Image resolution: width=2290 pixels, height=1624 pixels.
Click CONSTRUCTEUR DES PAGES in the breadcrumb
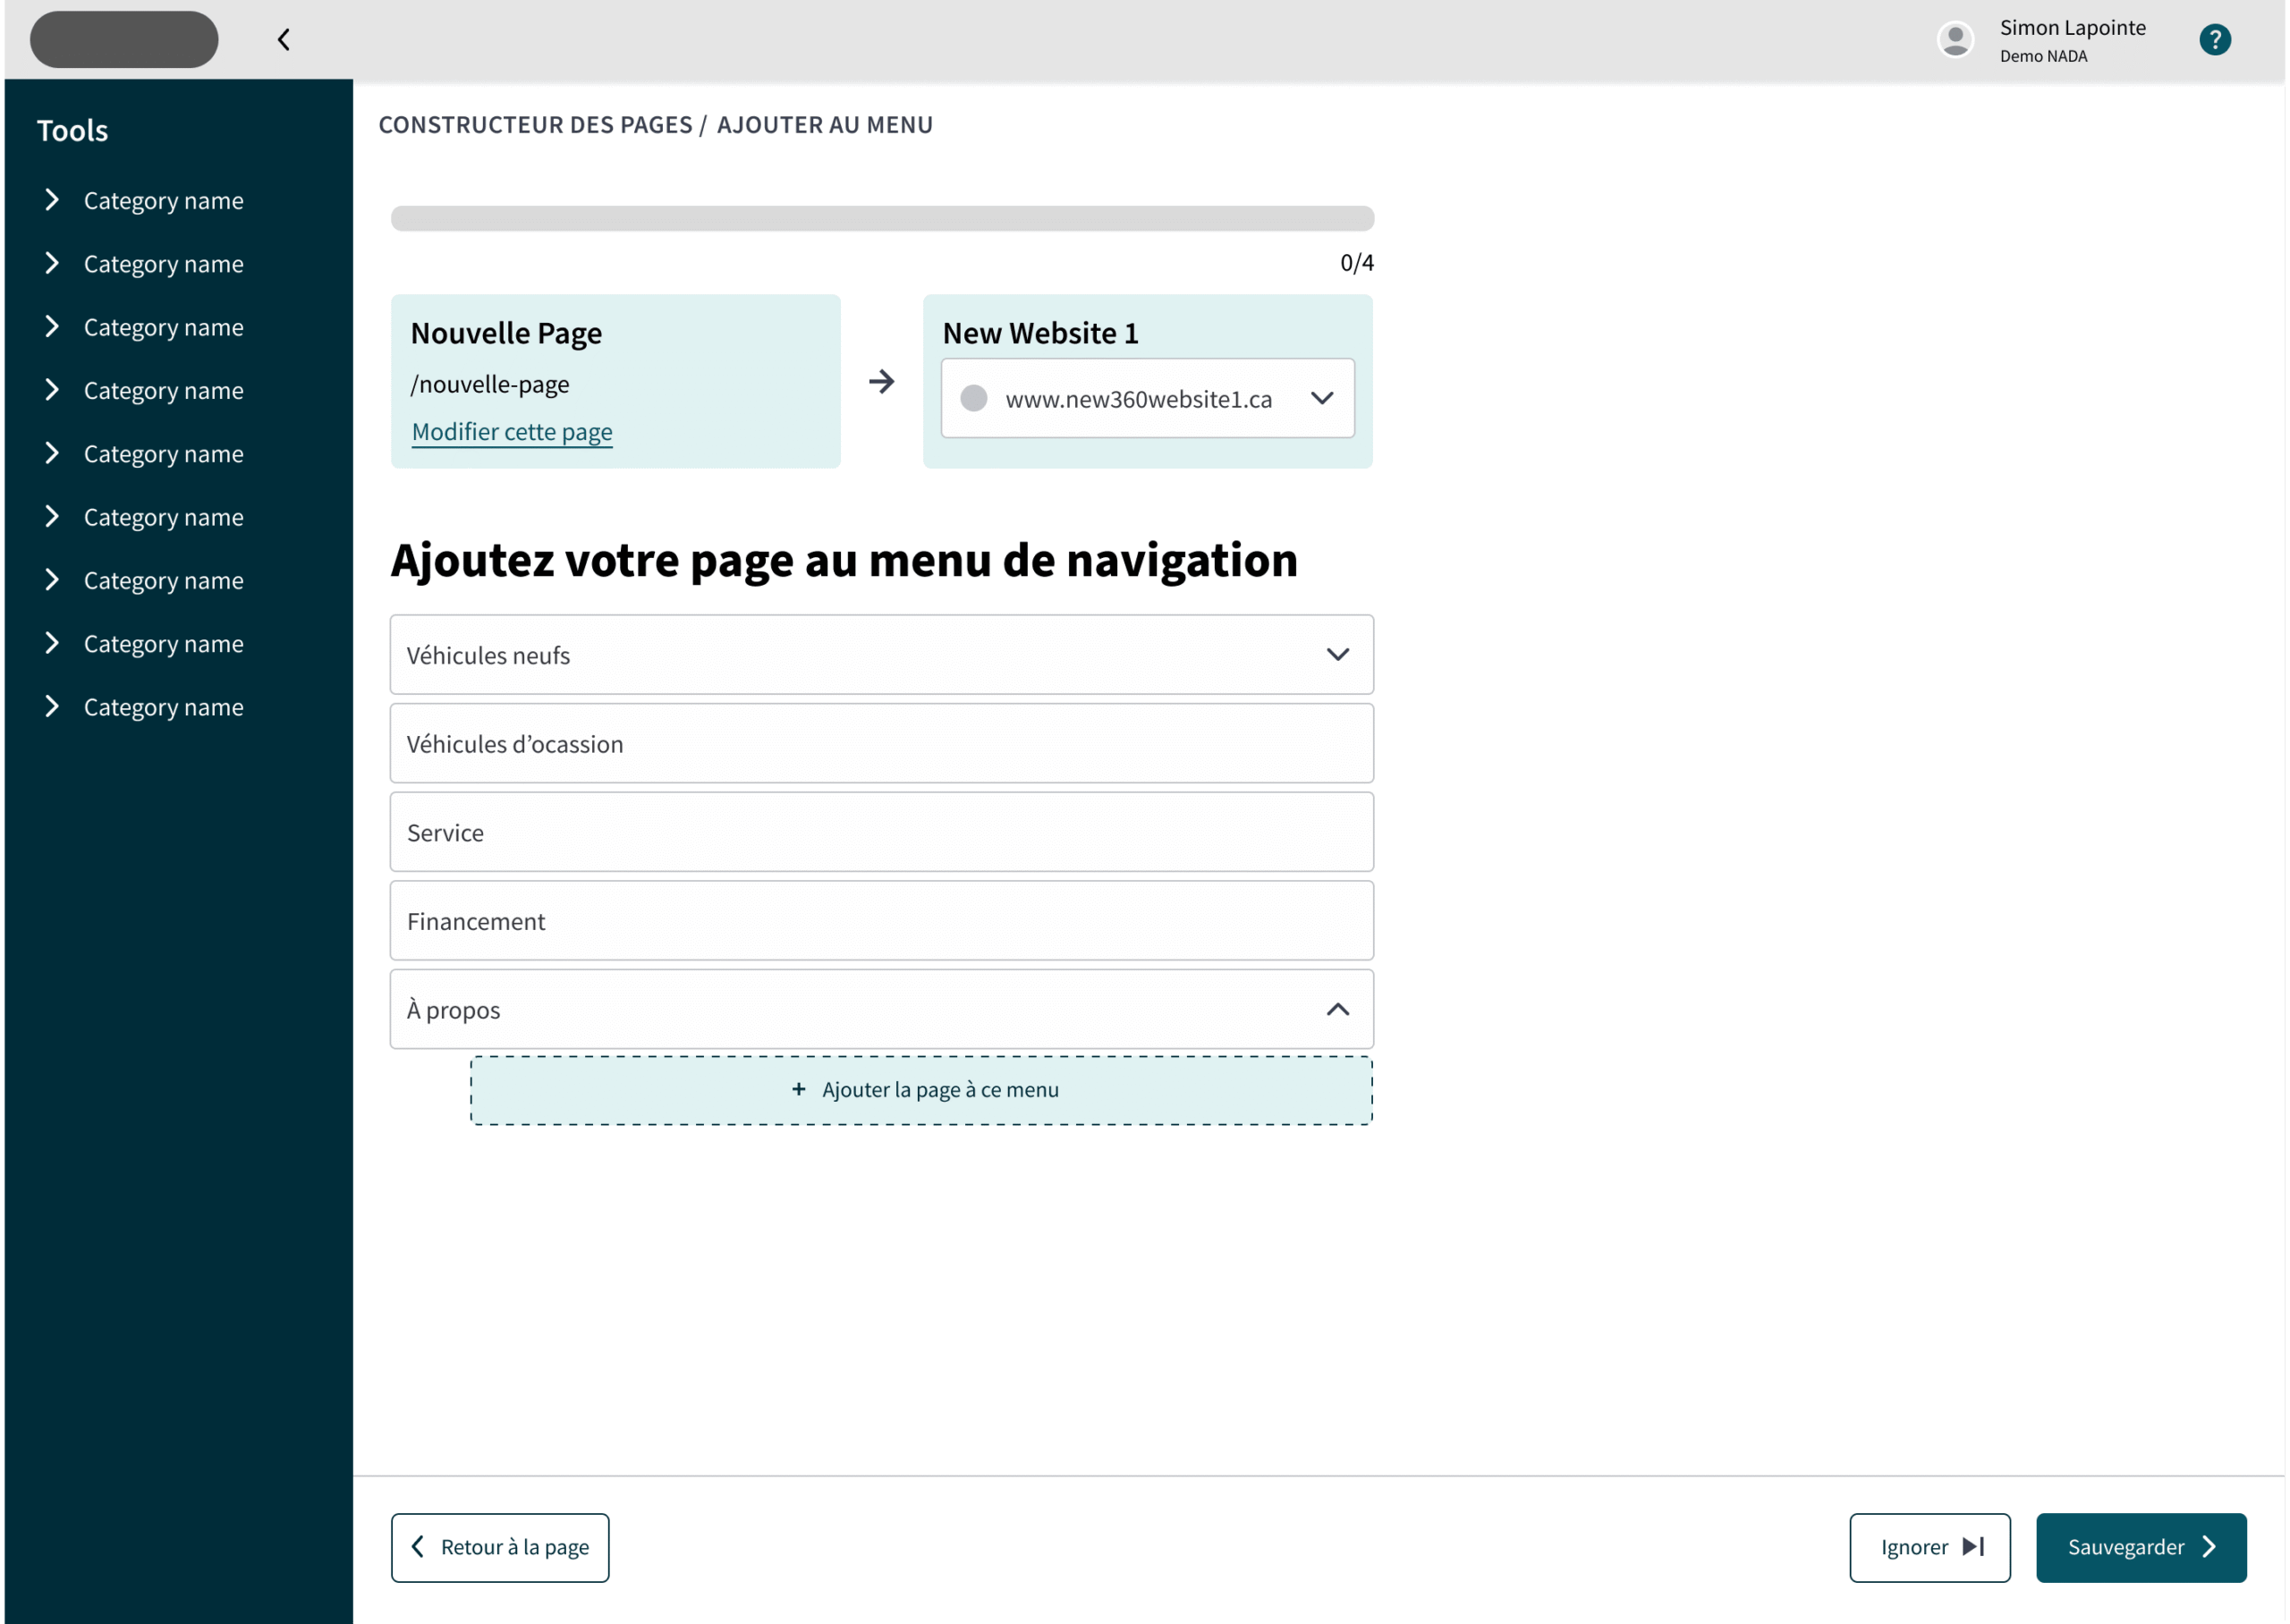[536, 124]
